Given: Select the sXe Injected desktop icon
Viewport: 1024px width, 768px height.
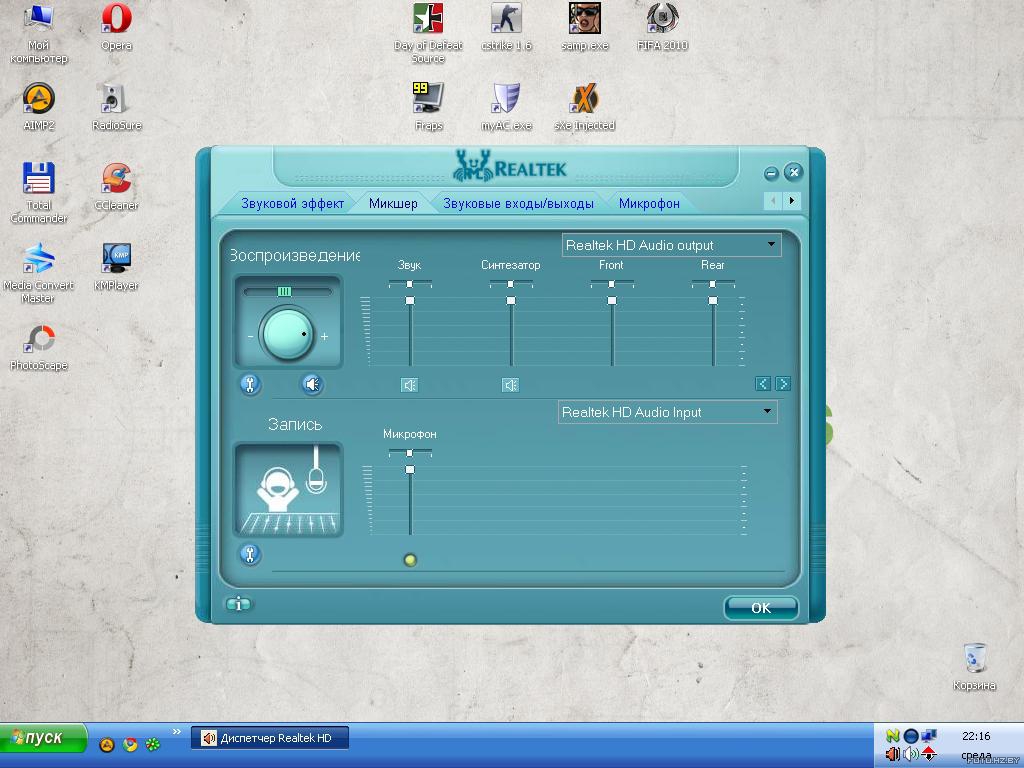Looking at the screenshot, I should pos(584,106).
